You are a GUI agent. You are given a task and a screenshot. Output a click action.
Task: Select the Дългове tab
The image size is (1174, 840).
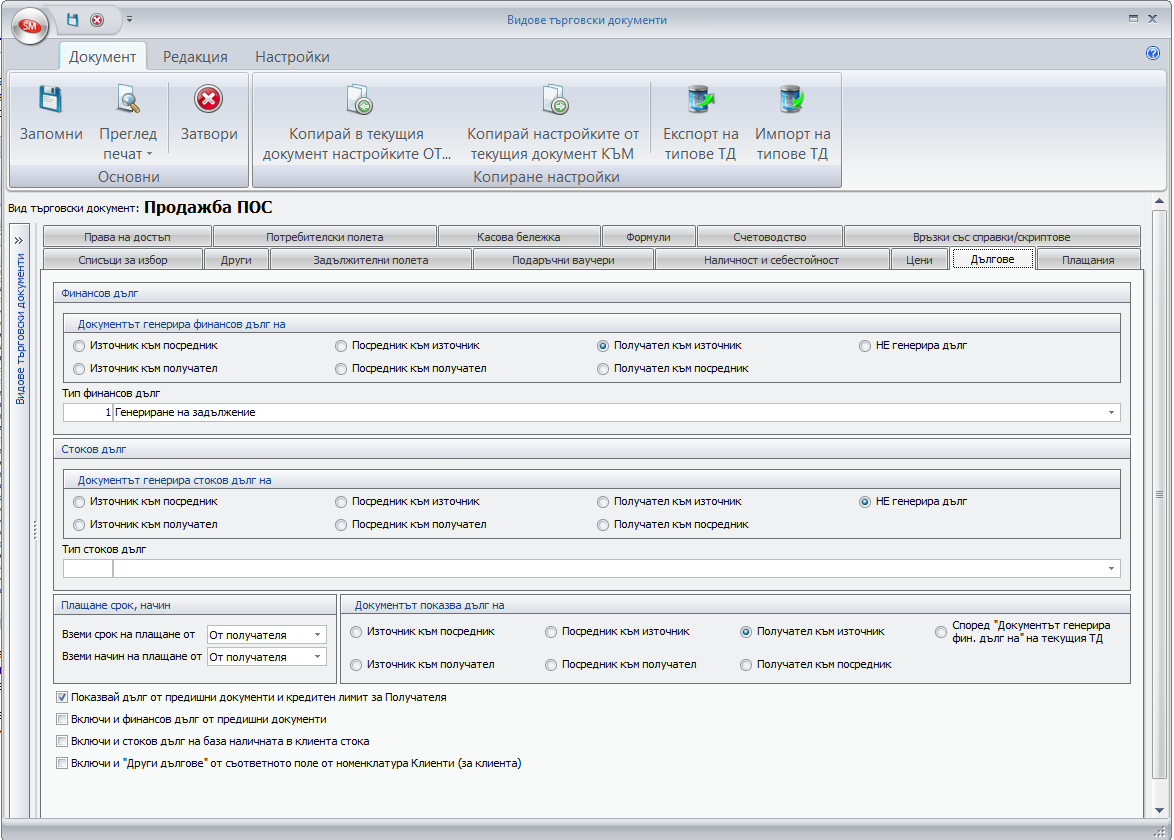(993, 259)
